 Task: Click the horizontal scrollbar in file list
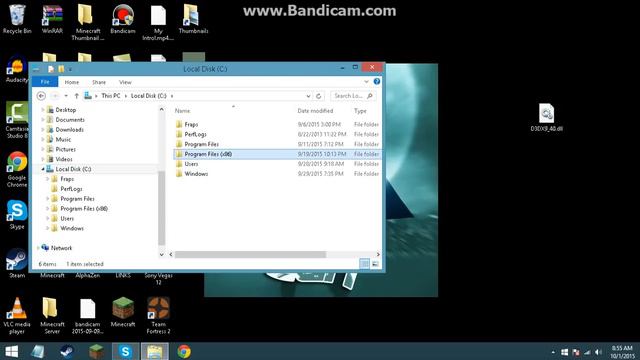pos(250,254)
